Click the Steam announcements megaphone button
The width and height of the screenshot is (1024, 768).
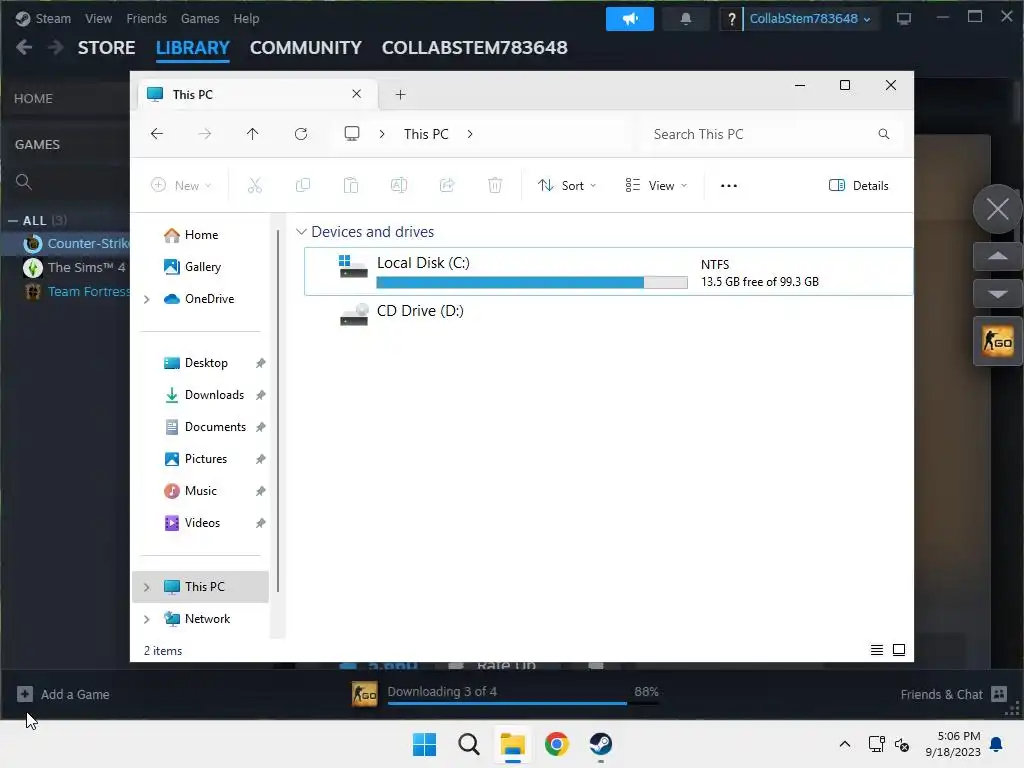[630, 19]
